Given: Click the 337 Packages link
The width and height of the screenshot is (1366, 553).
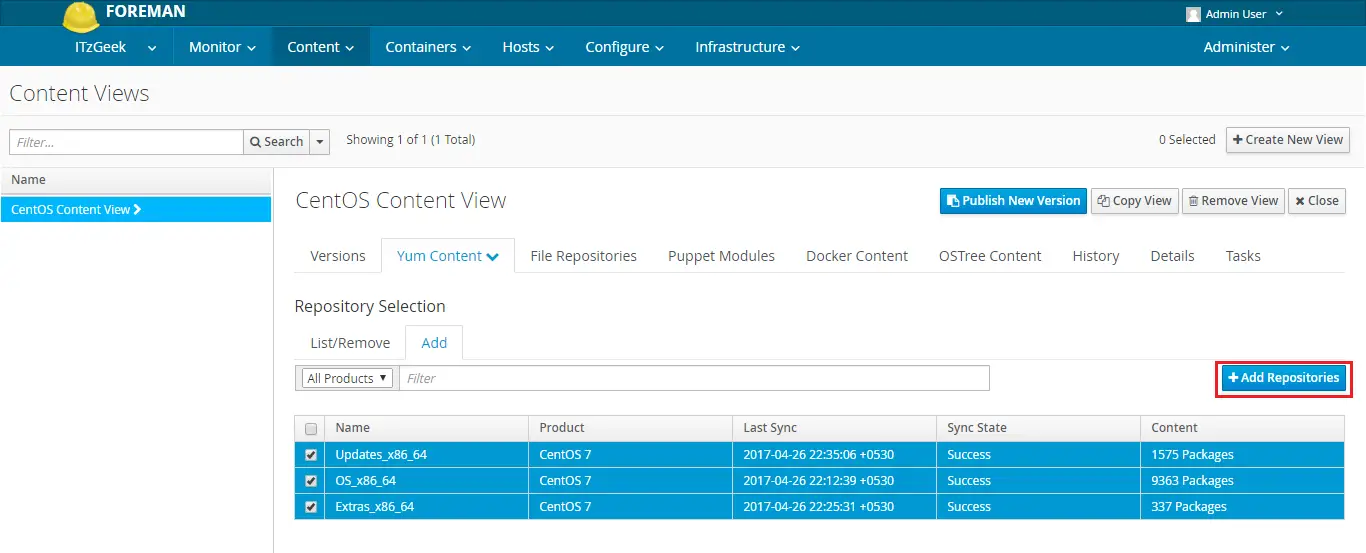Looking at the screenshot, I should click(x=1188, y=507).
